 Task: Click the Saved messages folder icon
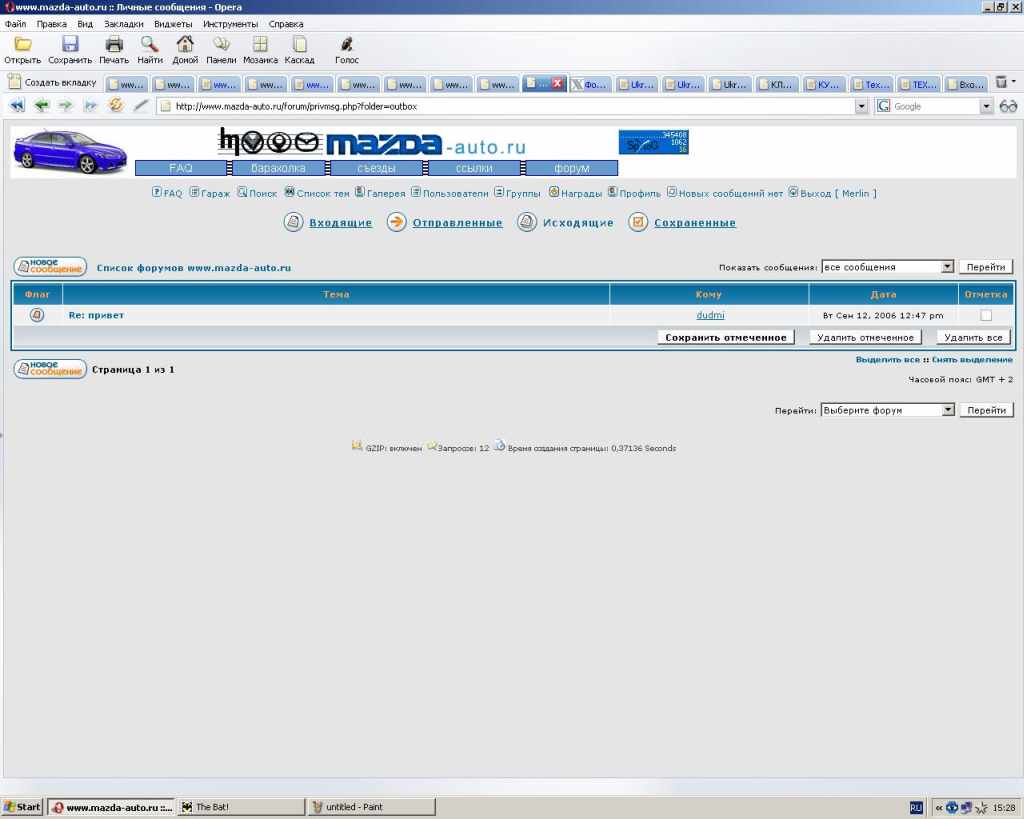click(638, 223)
